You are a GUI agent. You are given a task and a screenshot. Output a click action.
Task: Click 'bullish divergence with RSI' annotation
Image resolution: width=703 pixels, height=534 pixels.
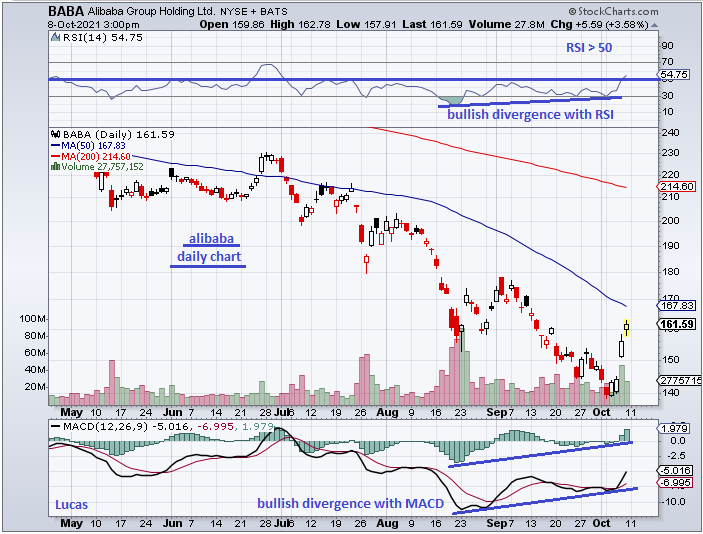coord(530,114)
